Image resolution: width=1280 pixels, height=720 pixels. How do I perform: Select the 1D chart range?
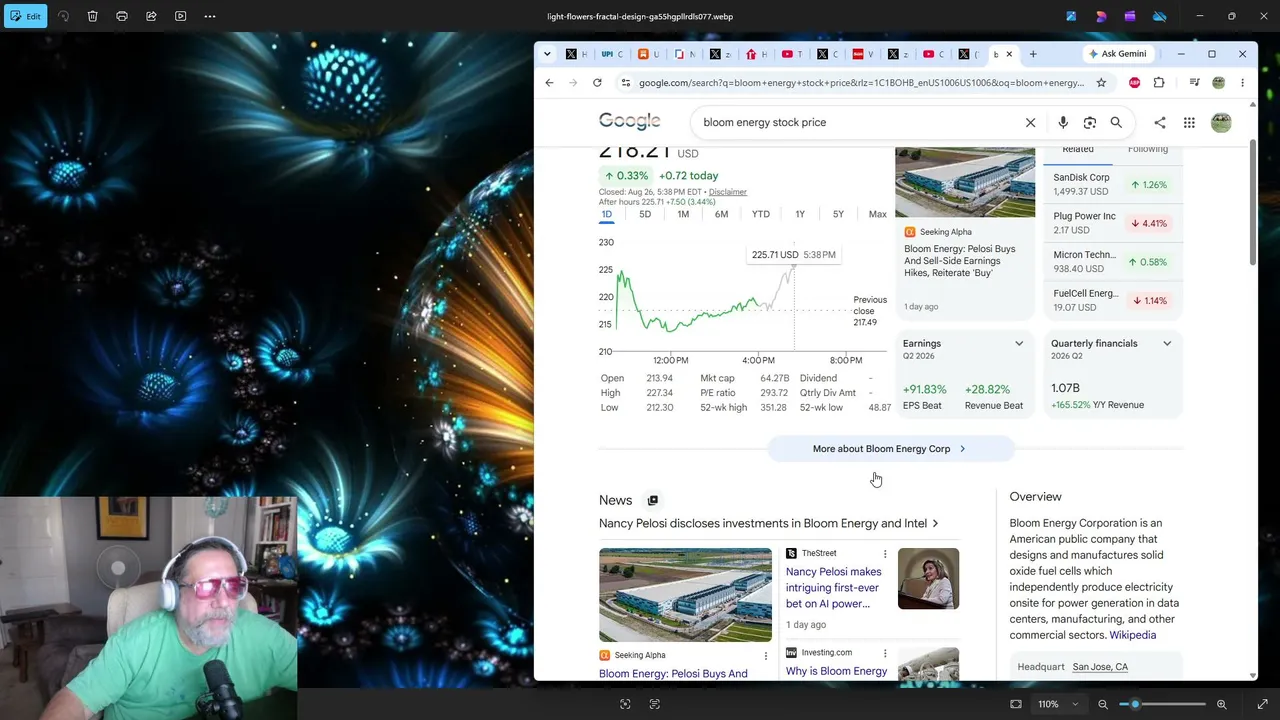(x=606, y=214)
